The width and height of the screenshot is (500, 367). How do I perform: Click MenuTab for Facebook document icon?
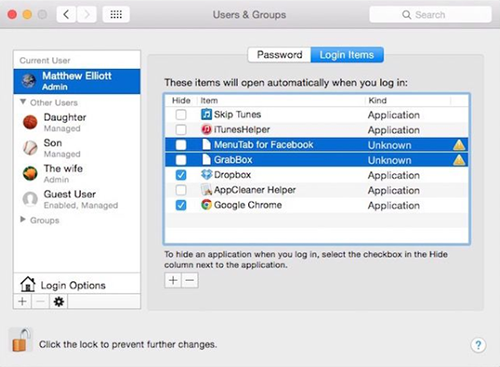coord(206,145)
